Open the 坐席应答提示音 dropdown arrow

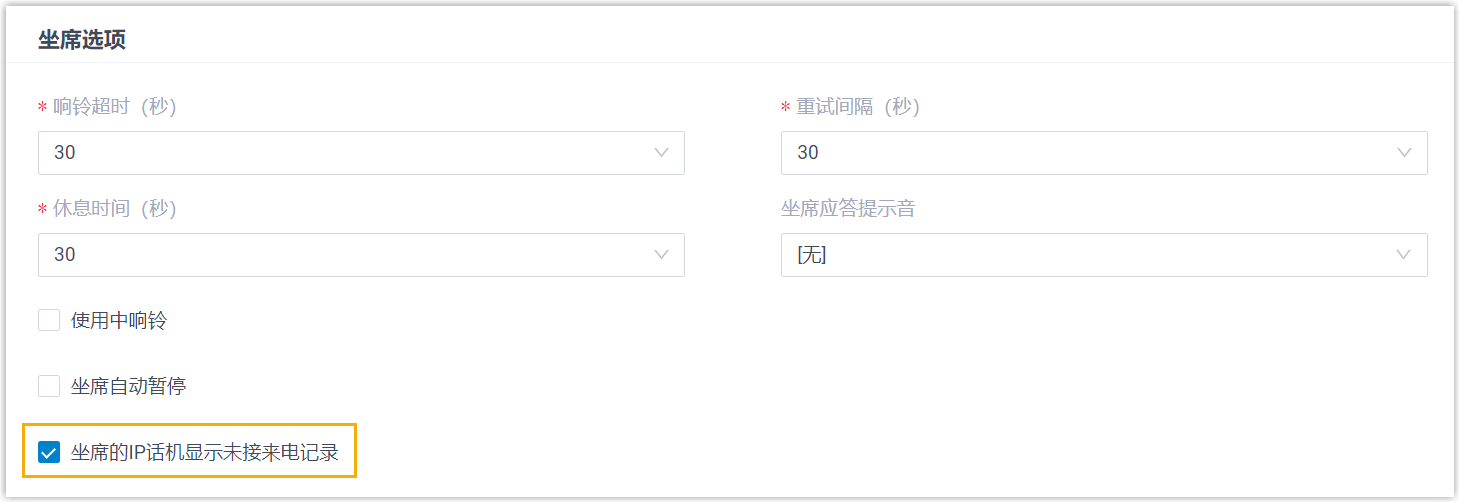(x=1404, y=255)
